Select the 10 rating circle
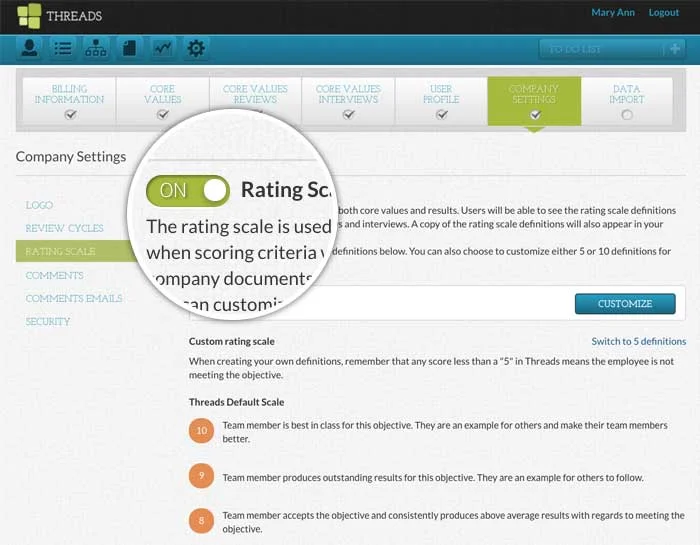 tap(201, 430)
